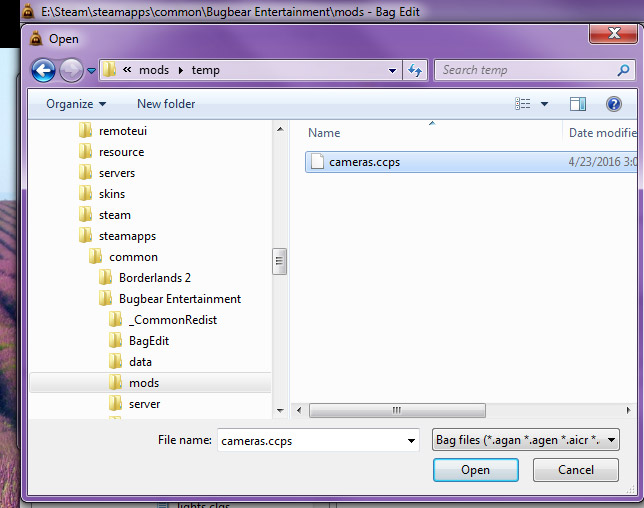Click the folder icon beside steamapps
This screenshot has width=644, height=508.
[x=85, y=235]
